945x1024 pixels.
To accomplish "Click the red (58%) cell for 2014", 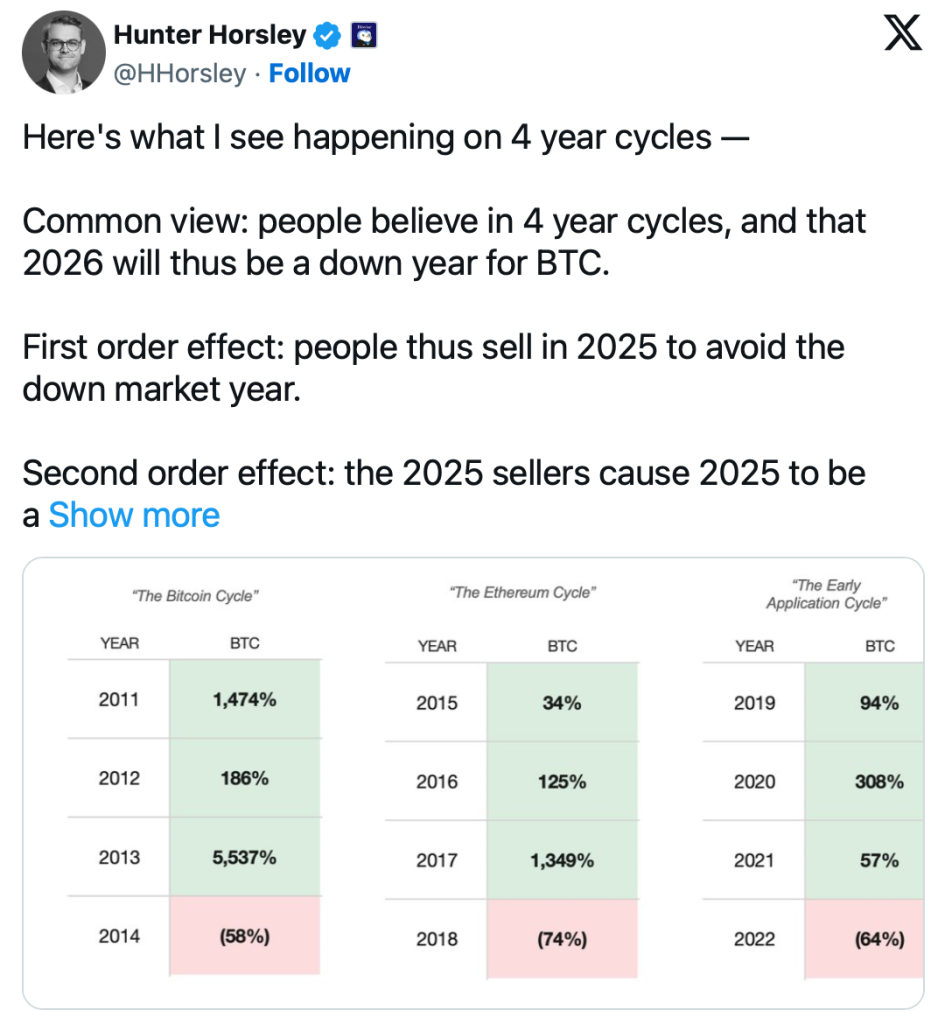I will pos(244,937).
